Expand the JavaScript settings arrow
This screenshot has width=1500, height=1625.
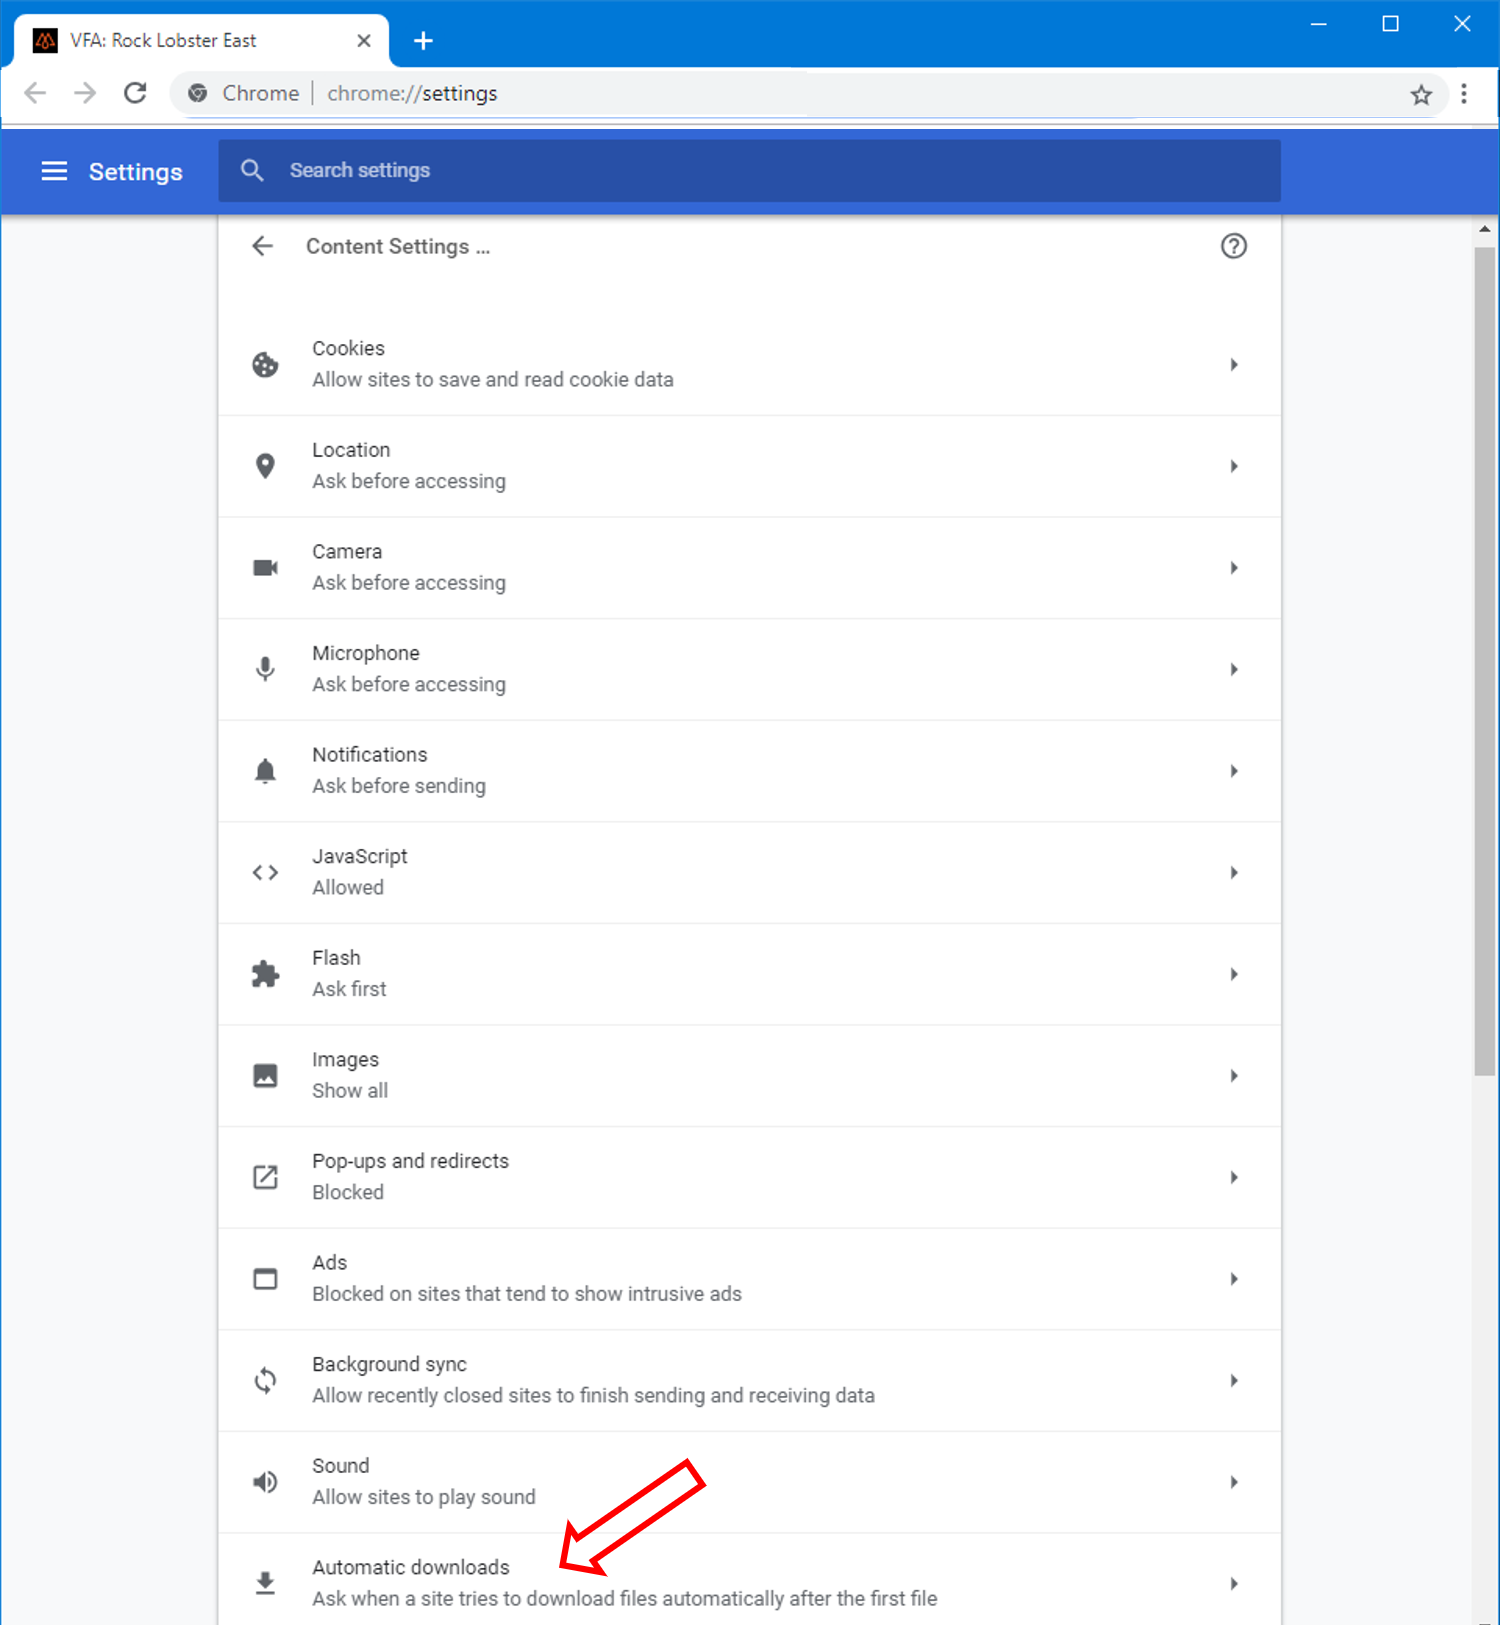[1234, 873]
